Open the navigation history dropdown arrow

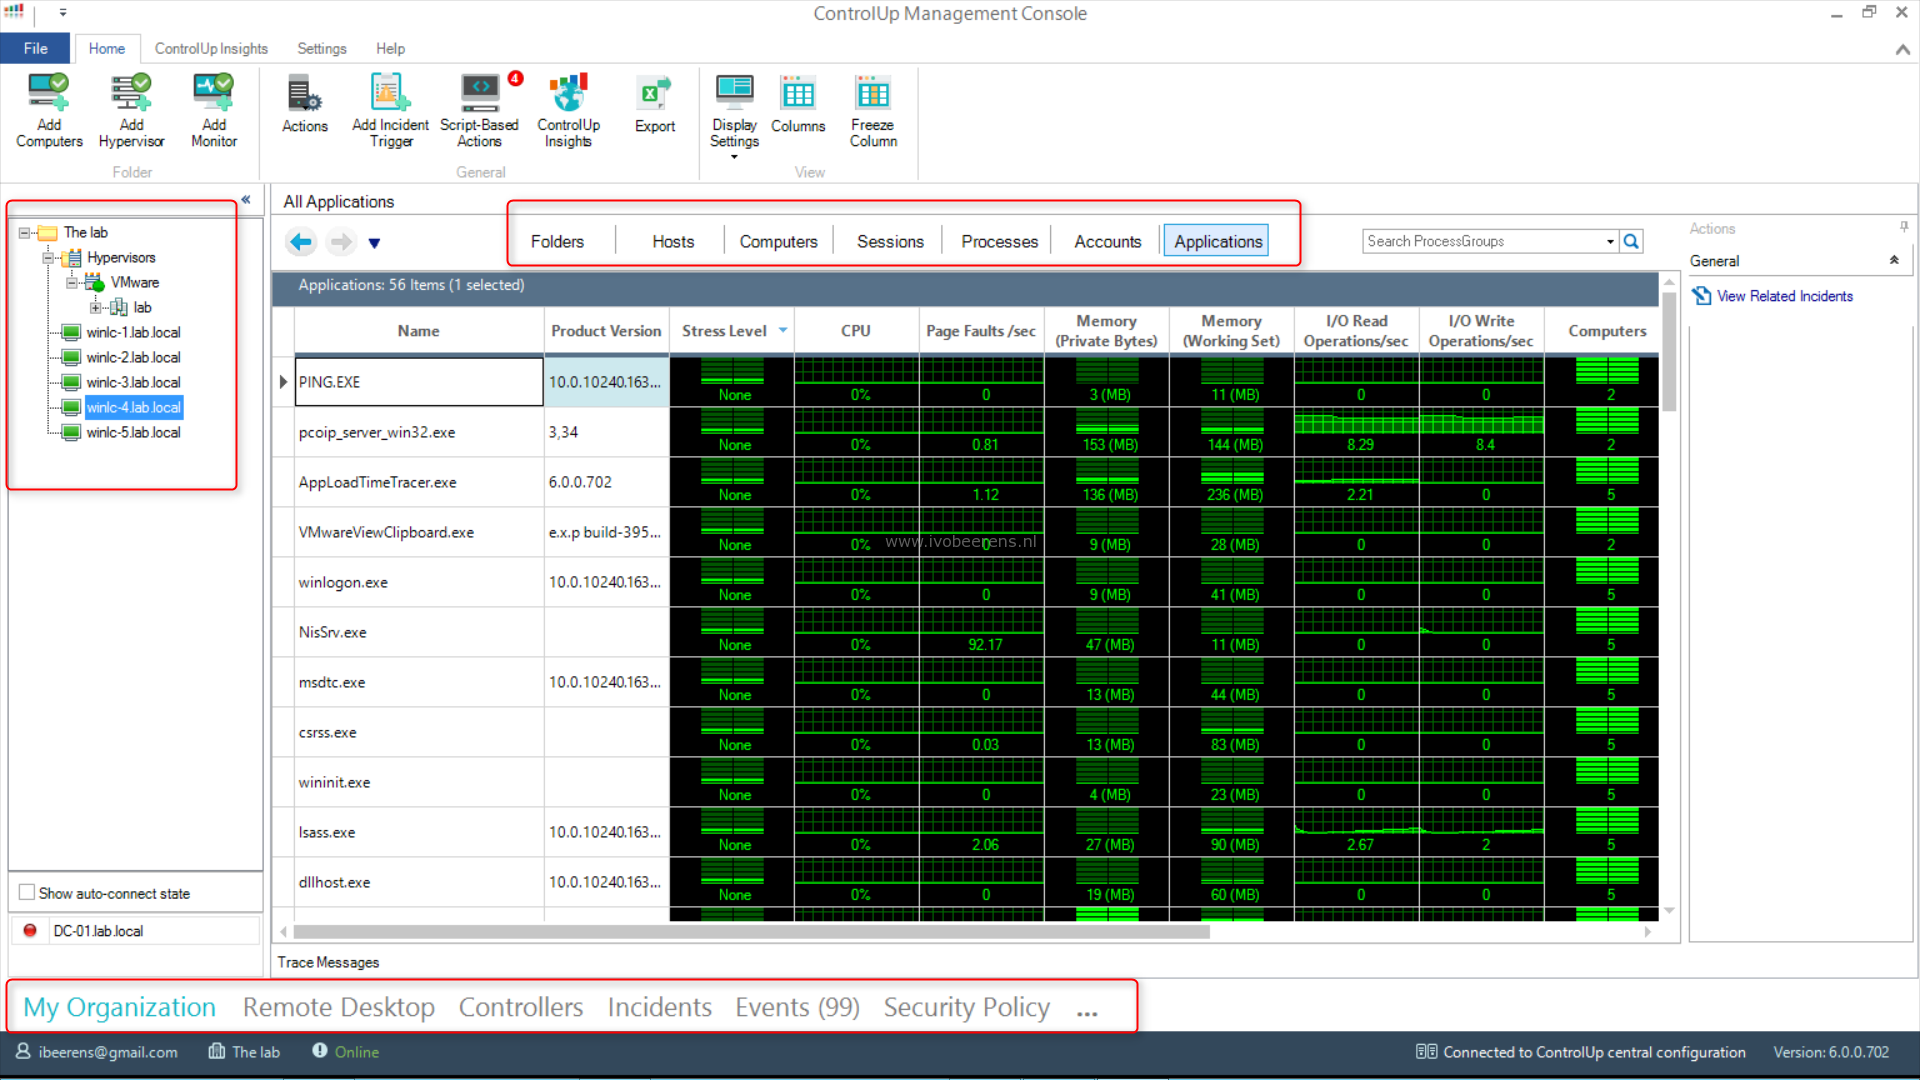tap(374, 243)
